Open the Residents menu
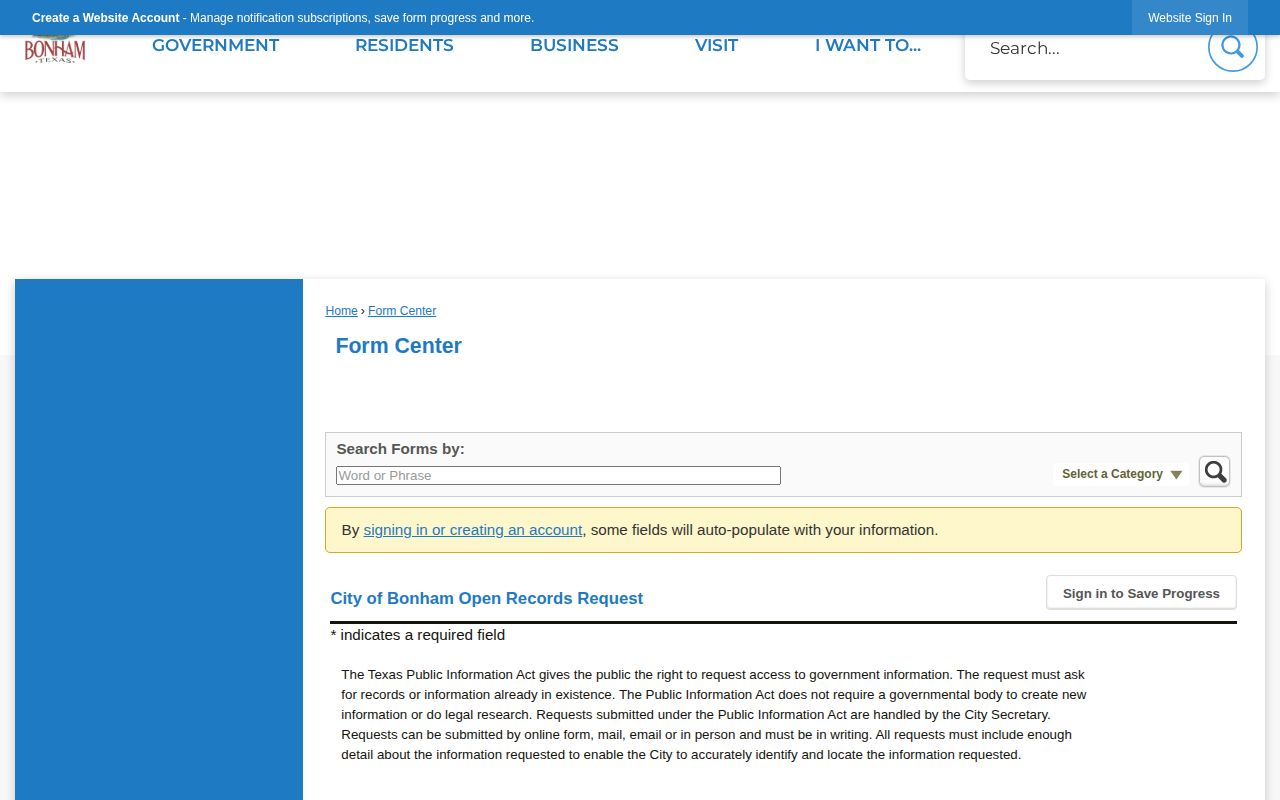The image size is (1280, 800). [404, 46]
